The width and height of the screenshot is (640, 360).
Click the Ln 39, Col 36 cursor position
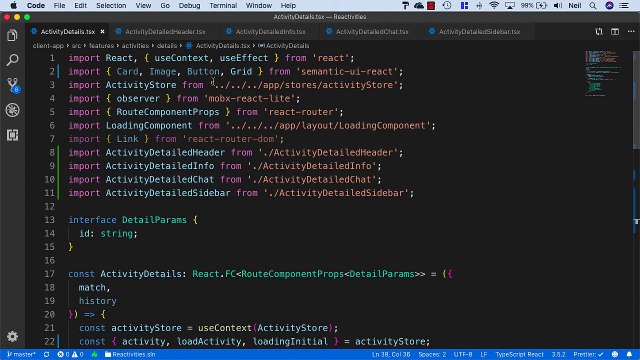coord(391,354)
